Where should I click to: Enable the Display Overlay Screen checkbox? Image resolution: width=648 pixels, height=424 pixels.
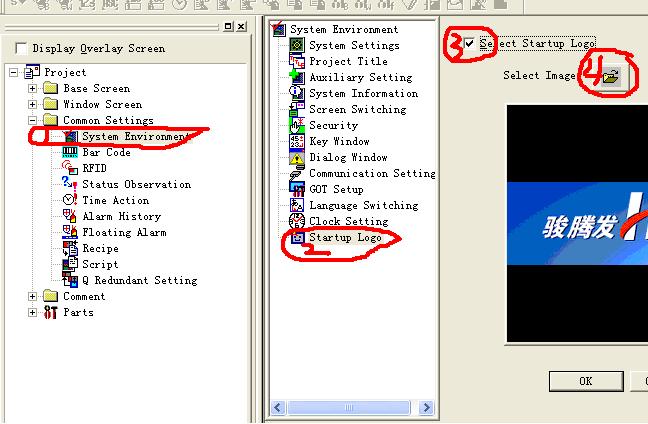(22, 48)
